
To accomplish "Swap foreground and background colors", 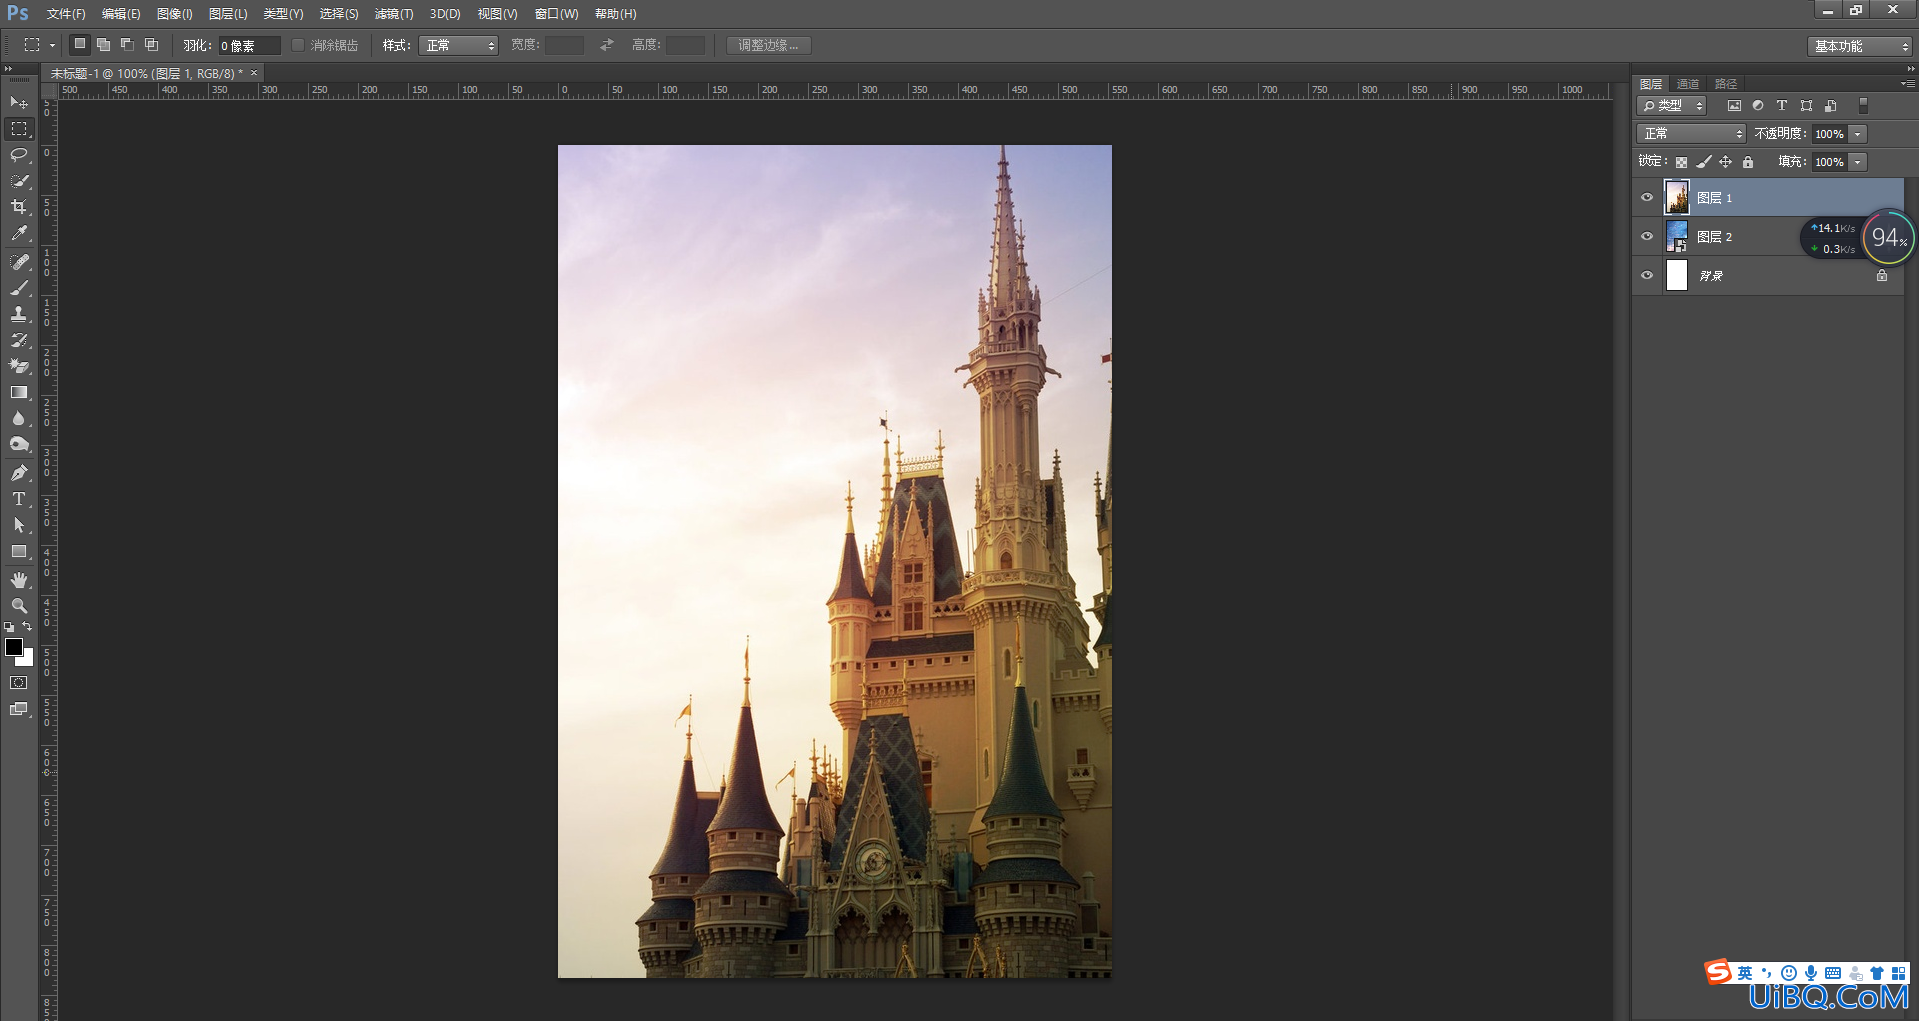I will [28, 627].
